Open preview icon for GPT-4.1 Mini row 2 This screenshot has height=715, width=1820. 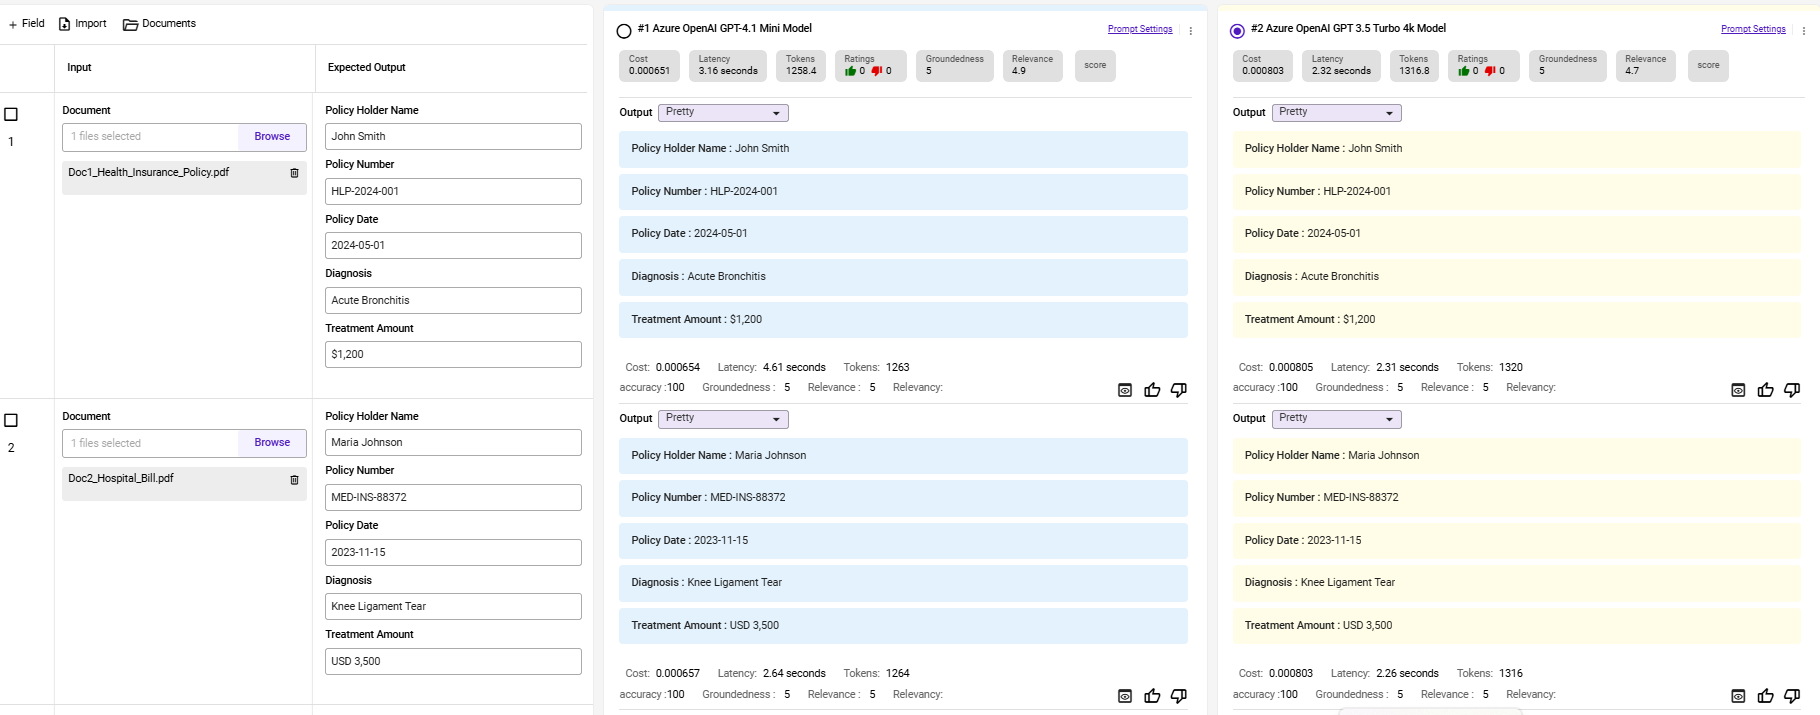click(1125, 696)
